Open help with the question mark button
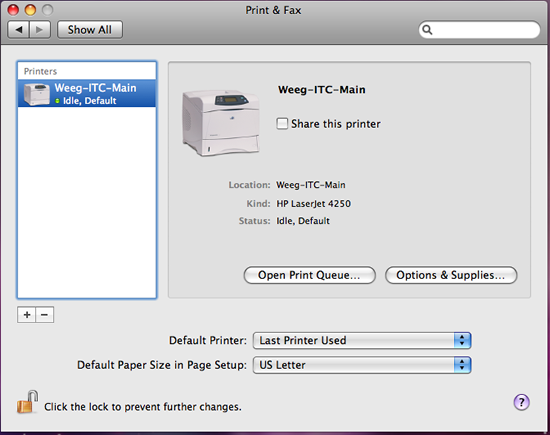 tap(521, 402)
